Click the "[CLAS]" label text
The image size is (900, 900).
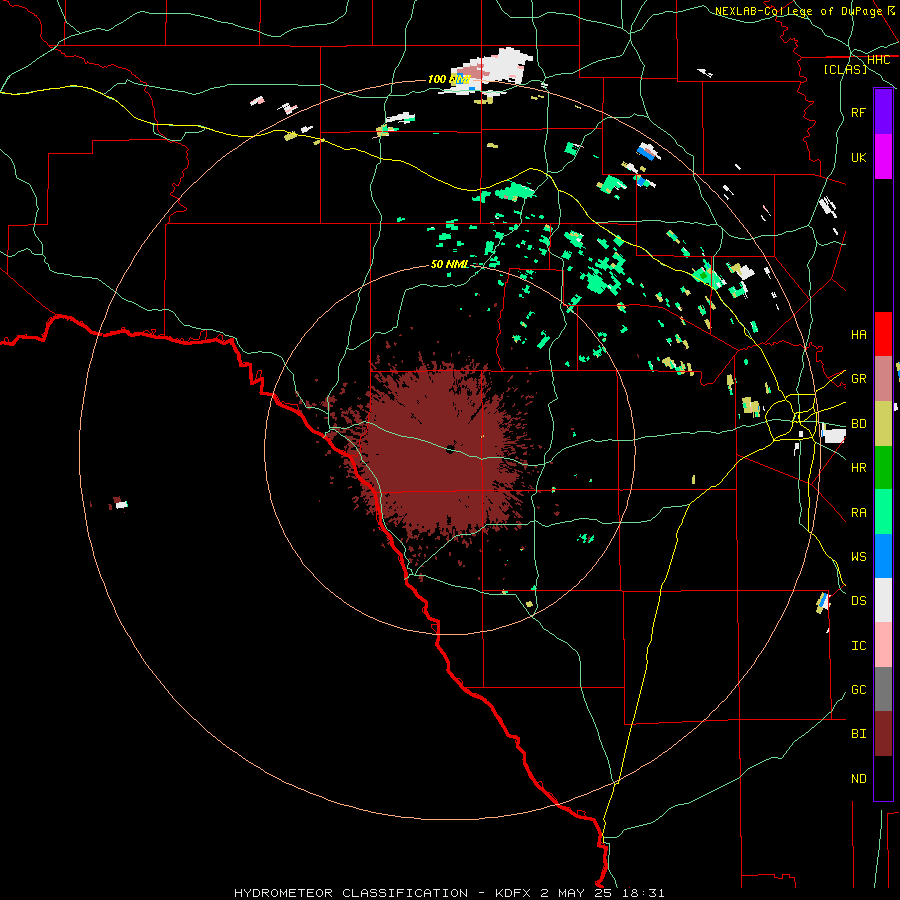845,69
